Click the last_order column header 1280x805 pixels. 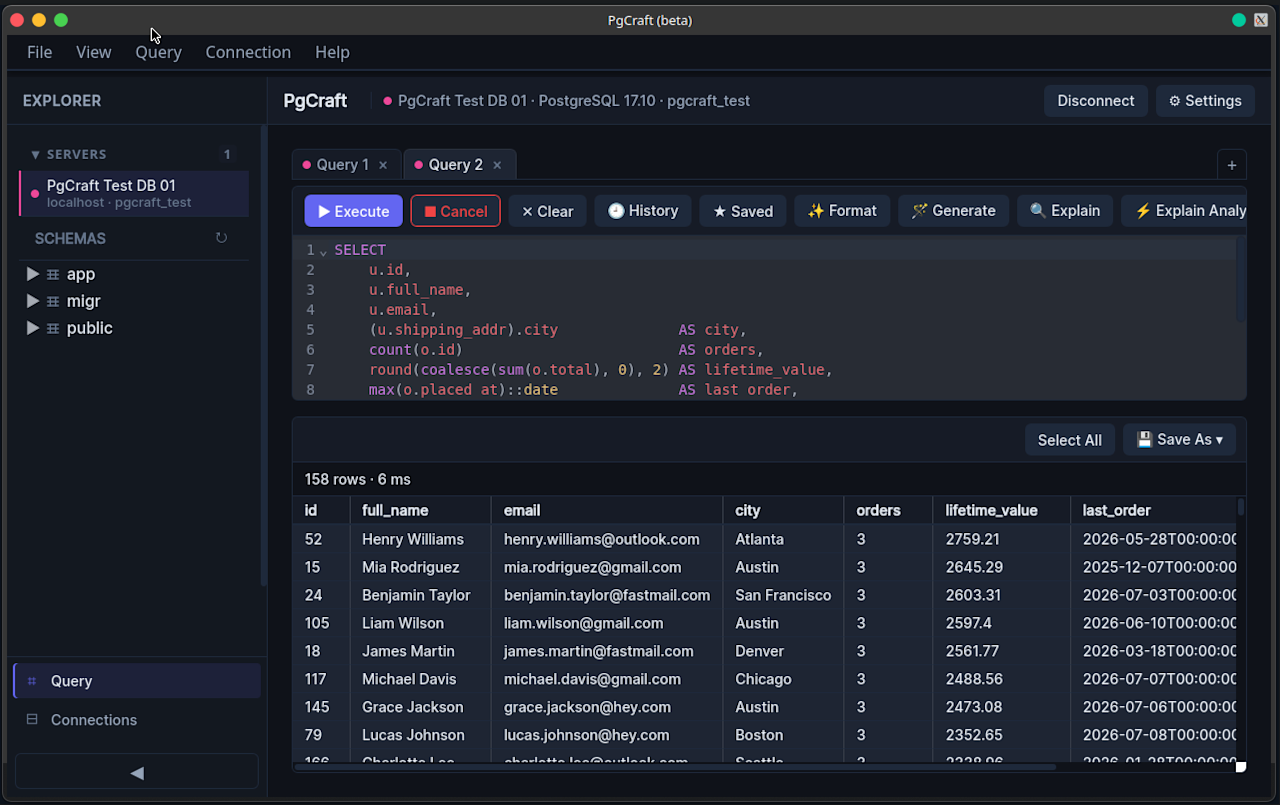(x=1153, y=510)
